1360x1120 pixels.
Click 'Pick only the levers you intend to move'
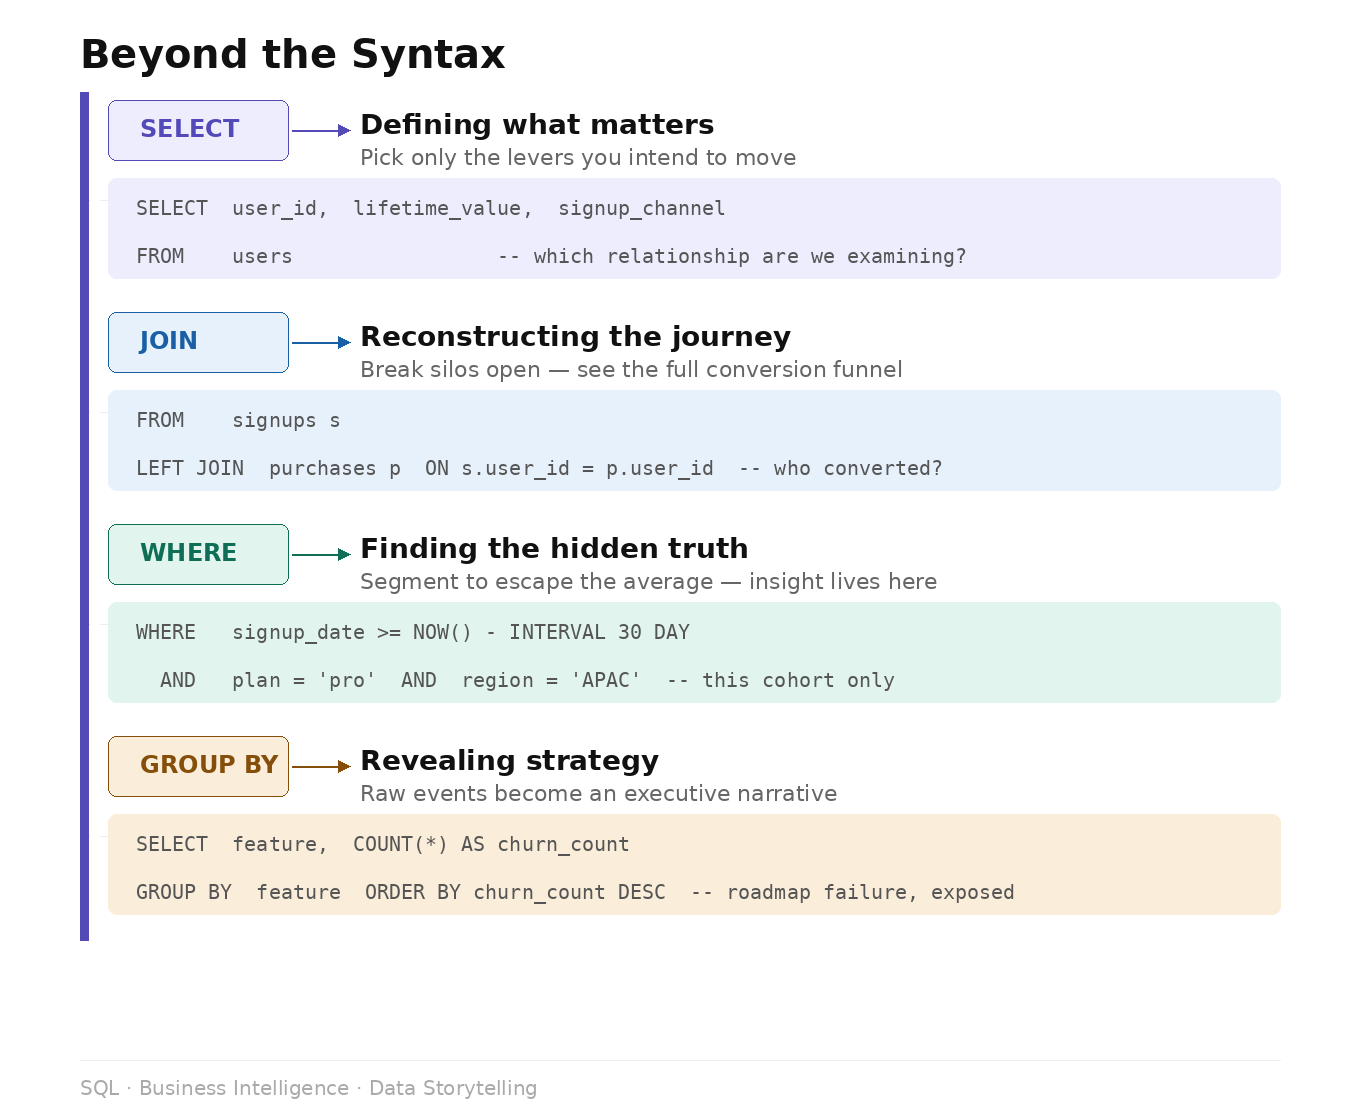578,158
